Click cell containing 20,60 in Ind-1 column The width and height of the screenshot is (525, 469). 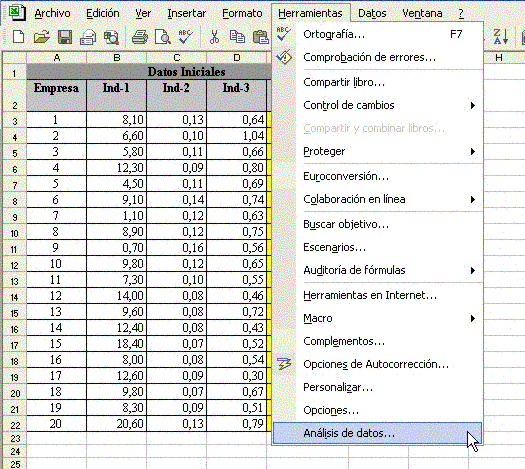(x=117, y=423)
